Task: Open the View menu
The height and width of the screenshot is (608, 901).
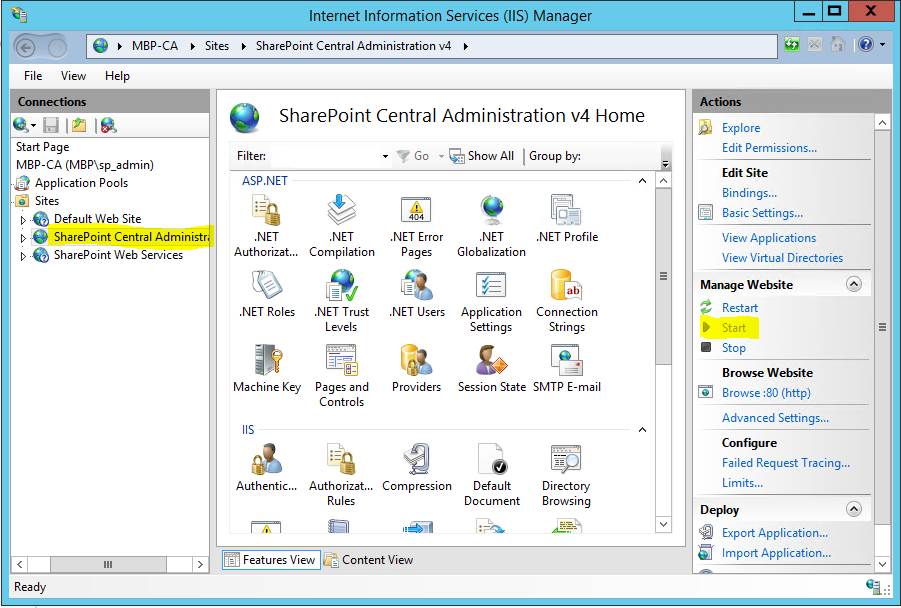Action: pos(73,76)
